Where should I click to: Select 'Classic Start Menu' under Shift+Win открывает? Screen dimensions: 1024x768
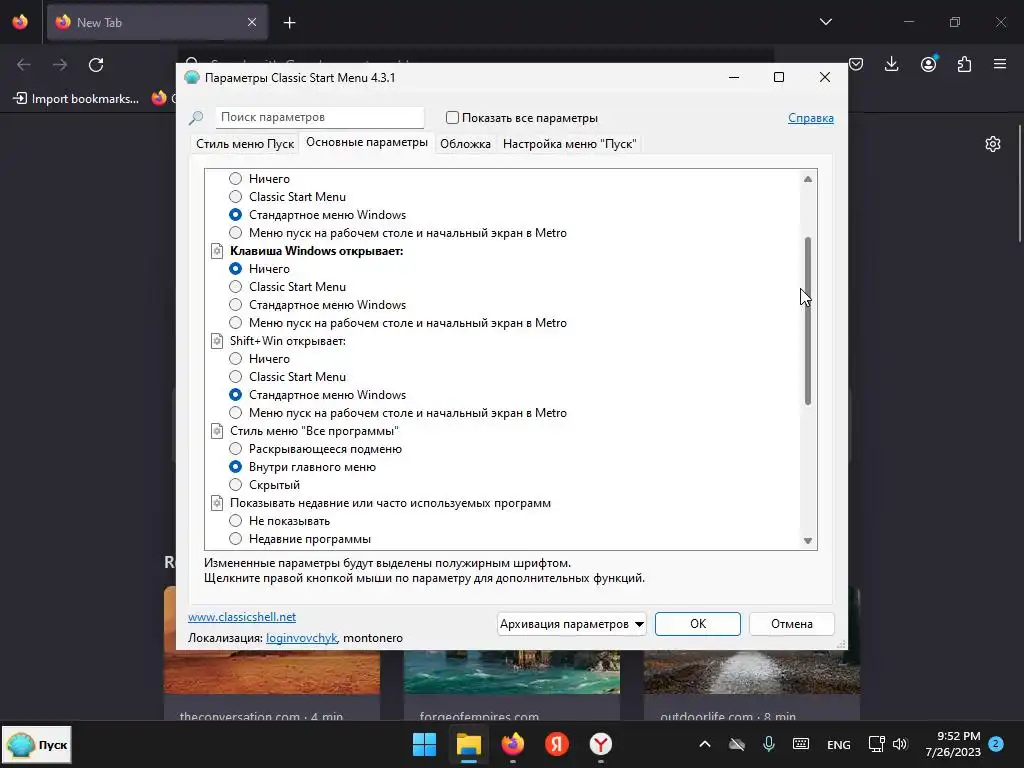tap(235, 377)
